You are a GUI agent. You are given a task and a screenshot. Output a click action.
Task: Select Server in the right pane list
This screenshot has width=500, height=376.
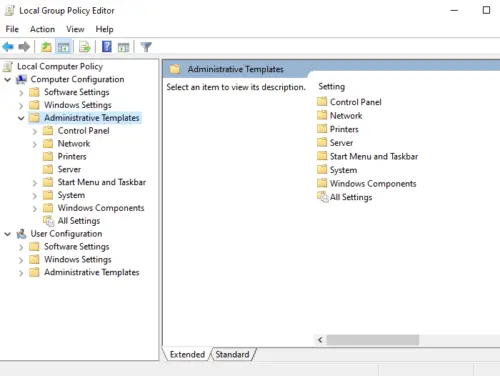point(341,143)
